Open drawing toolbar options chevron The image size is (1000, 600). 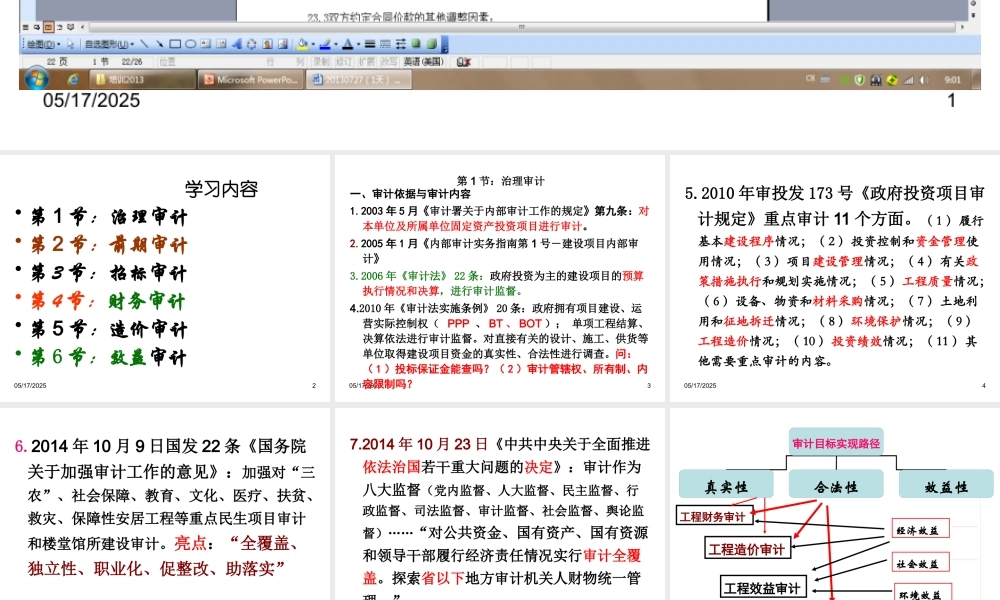pyautogui.click(x=445, y=44)
